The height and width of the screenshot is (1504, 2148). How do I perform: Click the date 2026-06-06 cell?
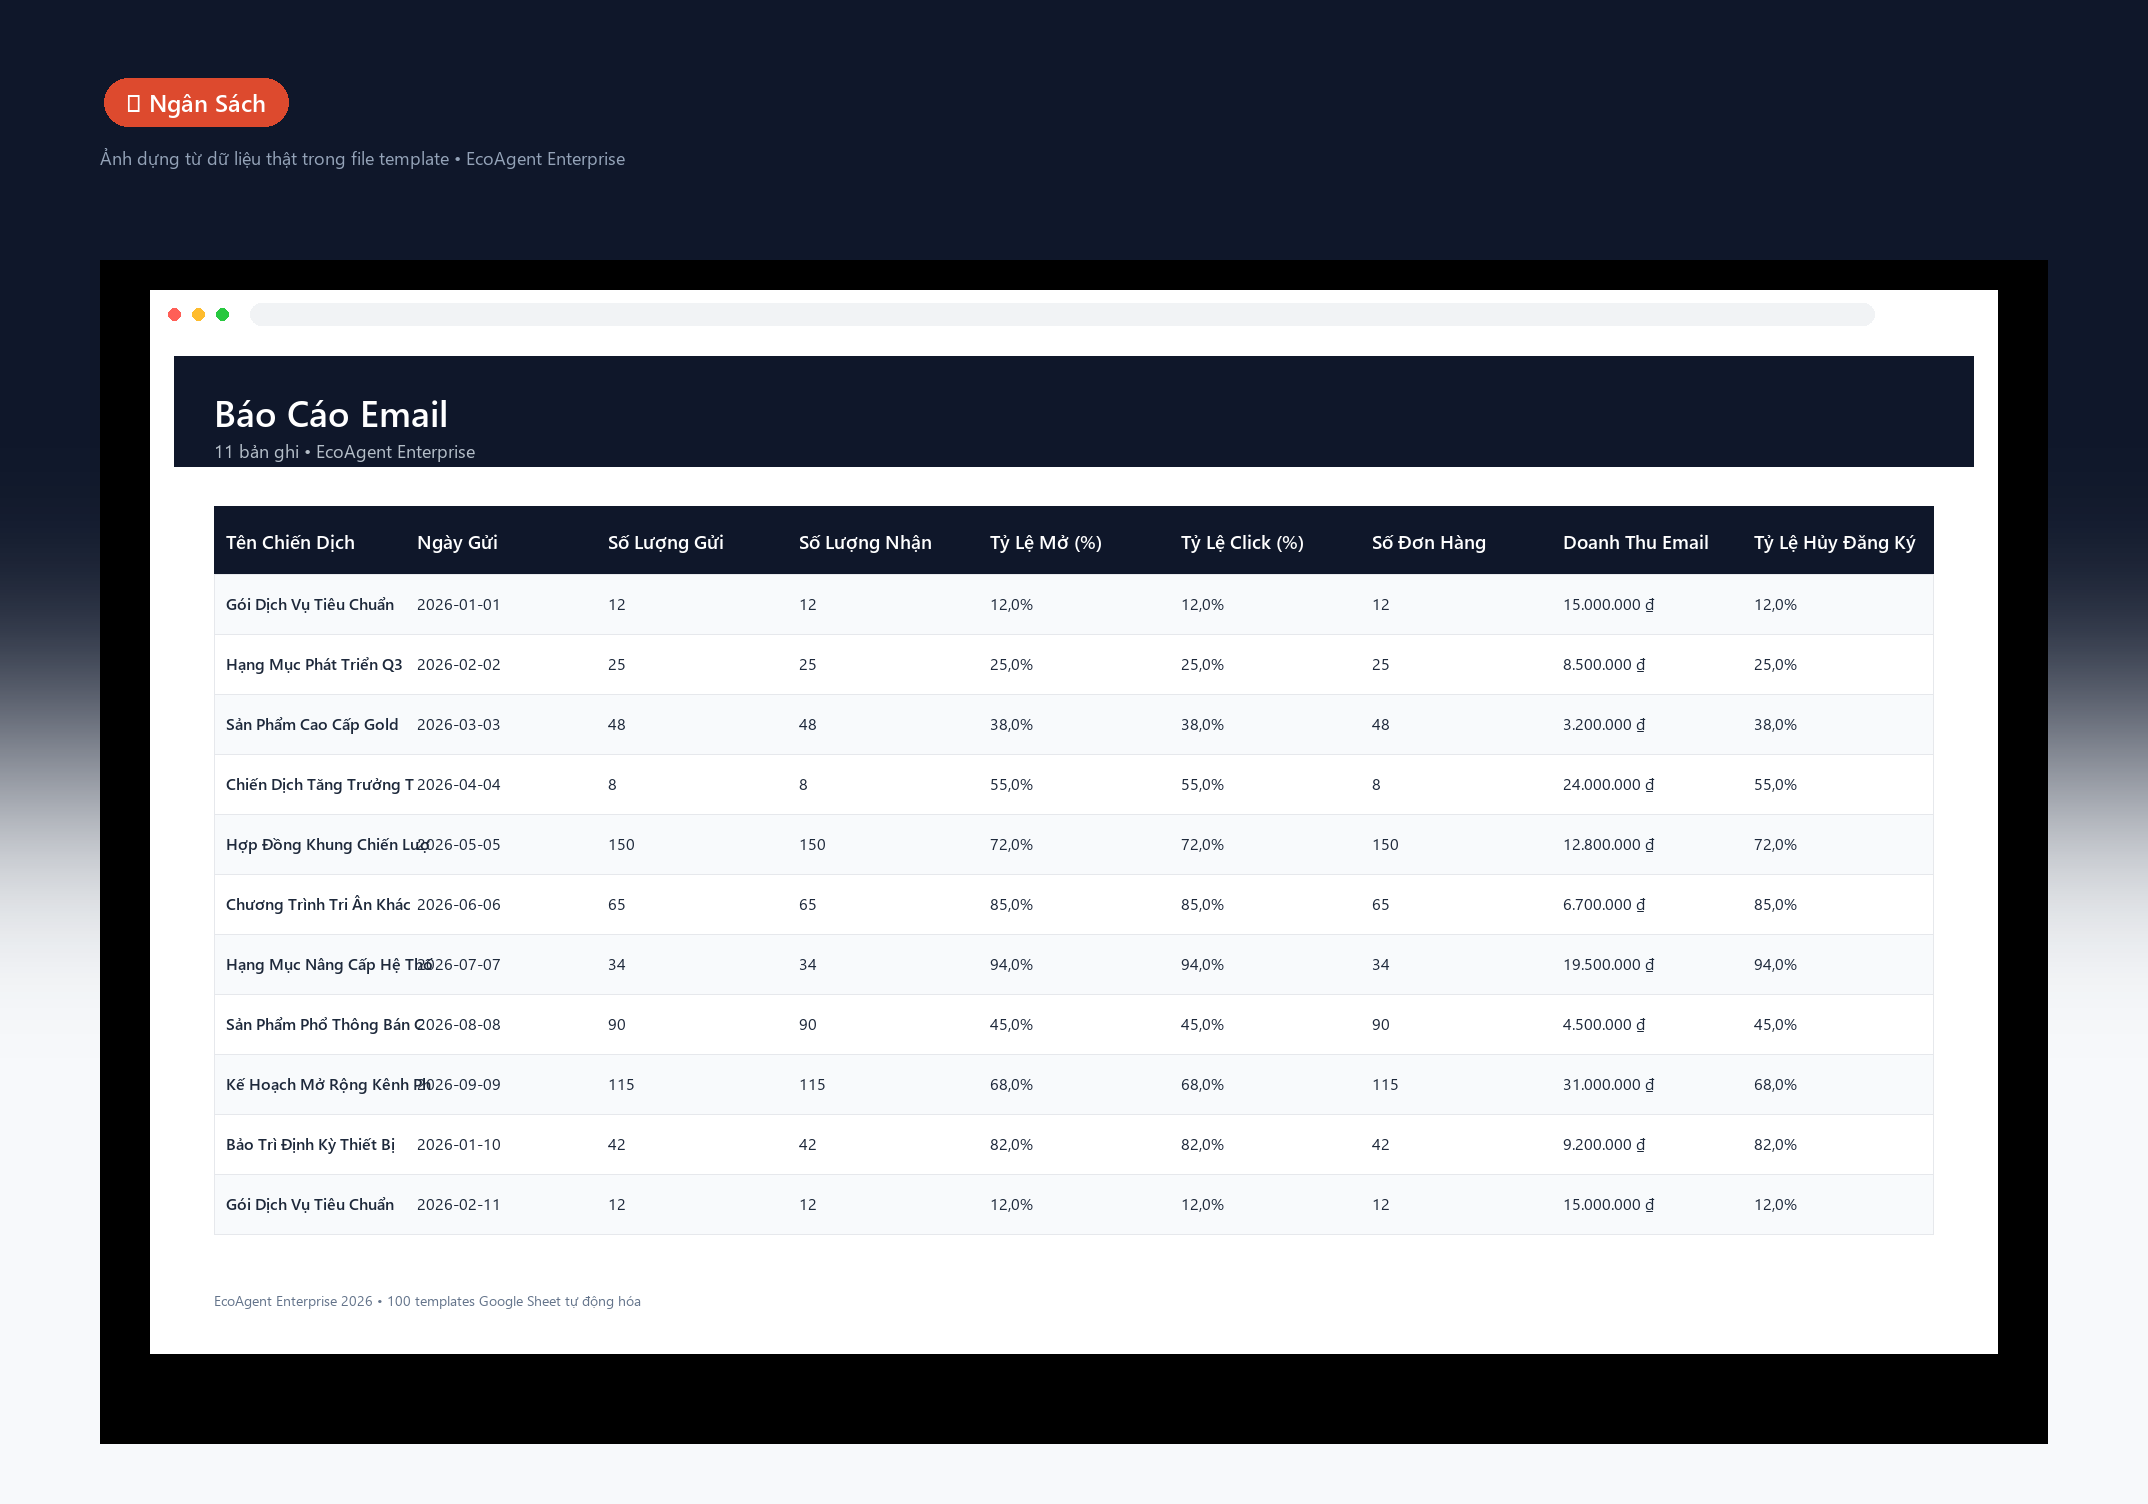[459, 905]
